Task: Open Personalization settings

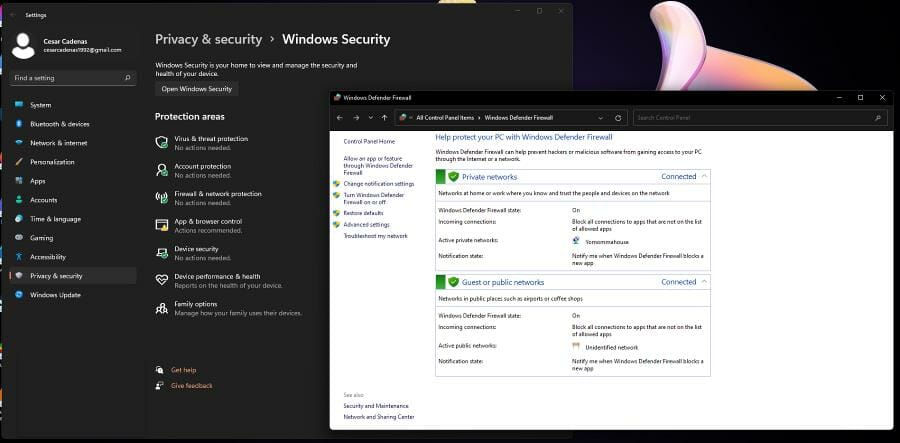Action: pos(73,162)
